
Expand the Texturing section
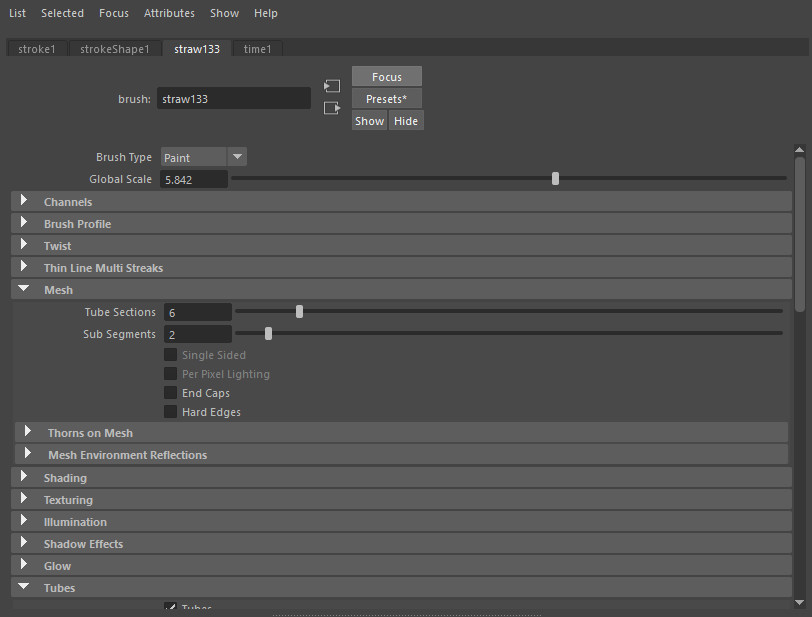[401, 499]
